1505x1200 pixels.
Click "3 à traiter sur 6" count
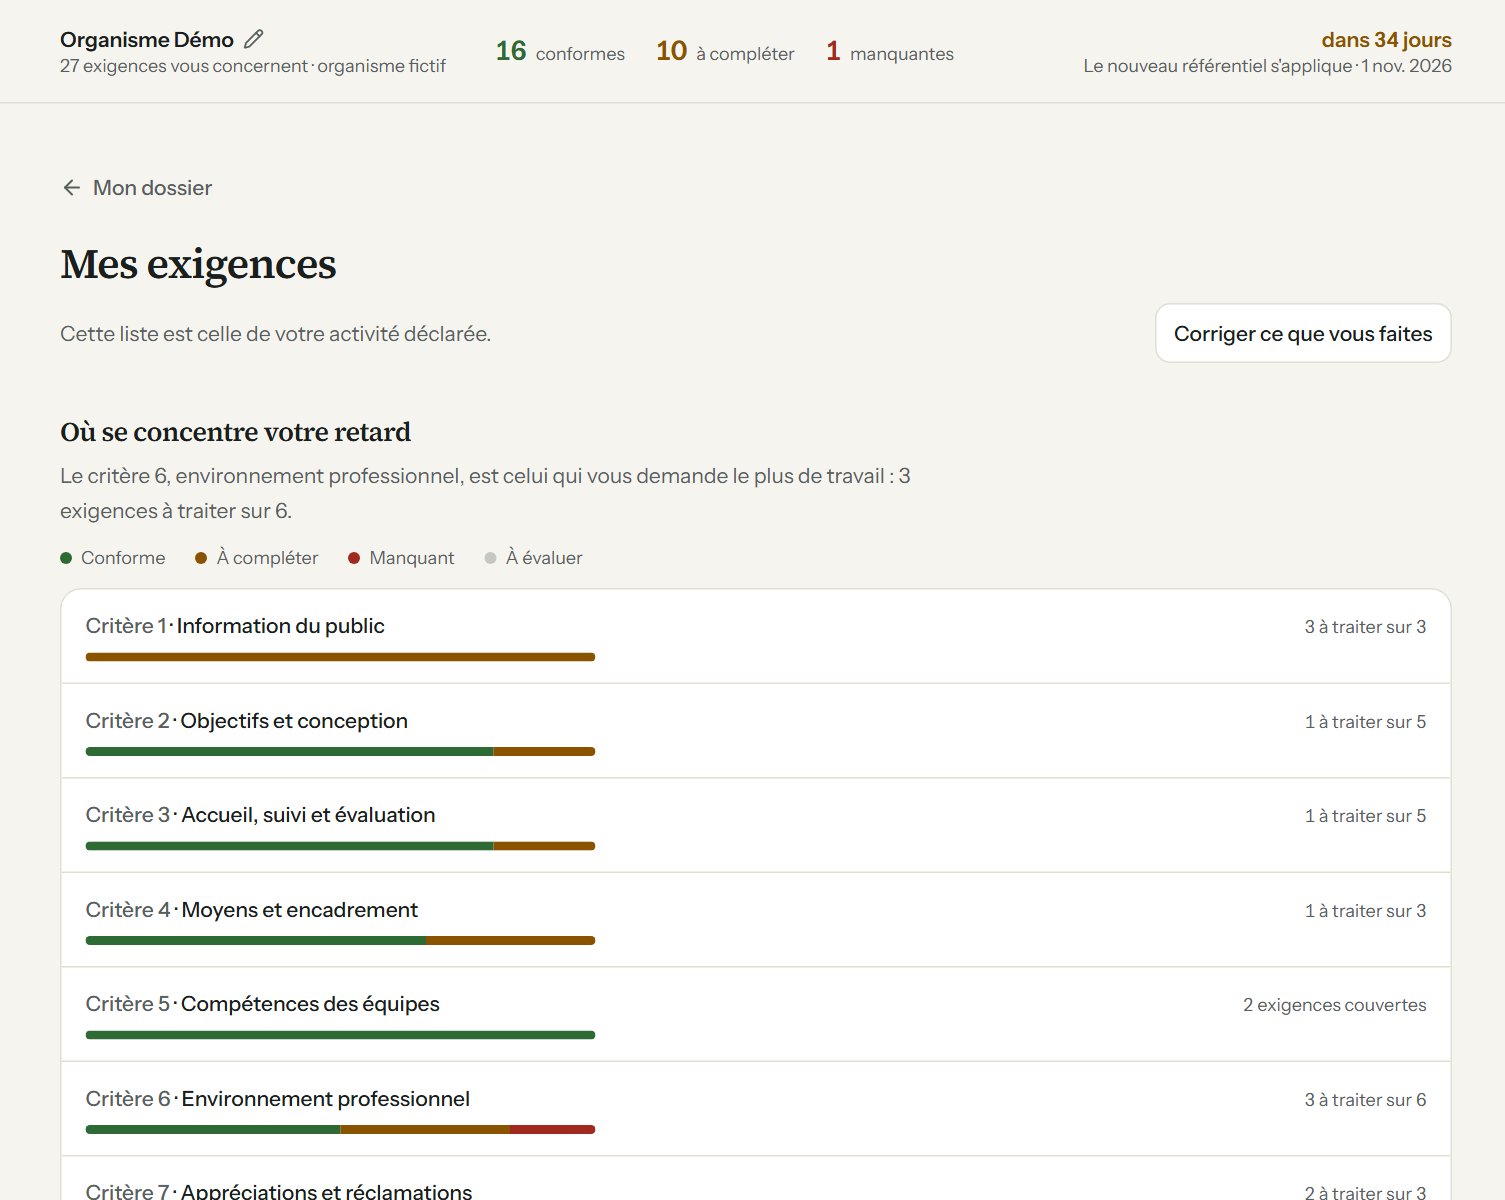(1365, 1100)
